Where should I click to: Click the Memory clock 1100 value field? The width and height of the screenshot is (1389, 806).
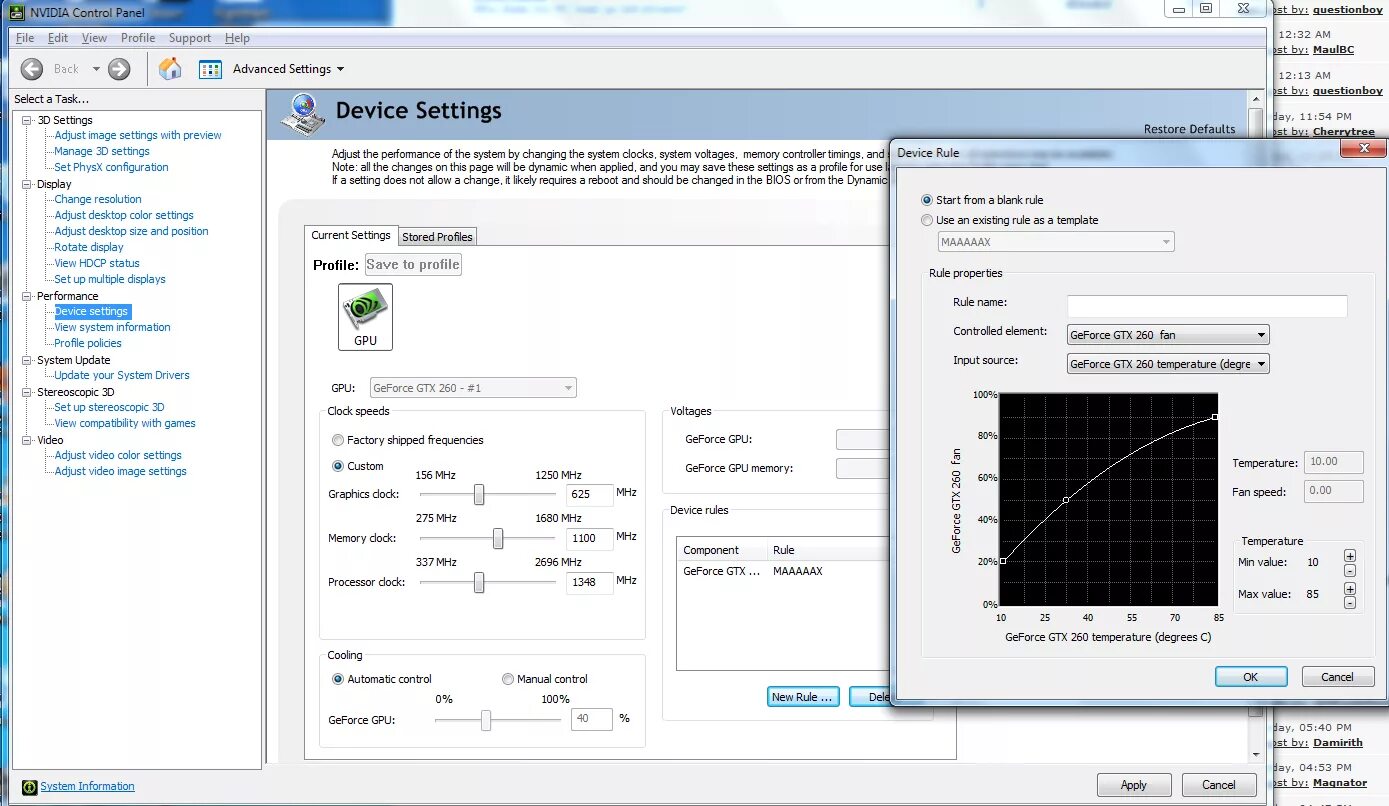pyautogui.click(x=589, y=538)
